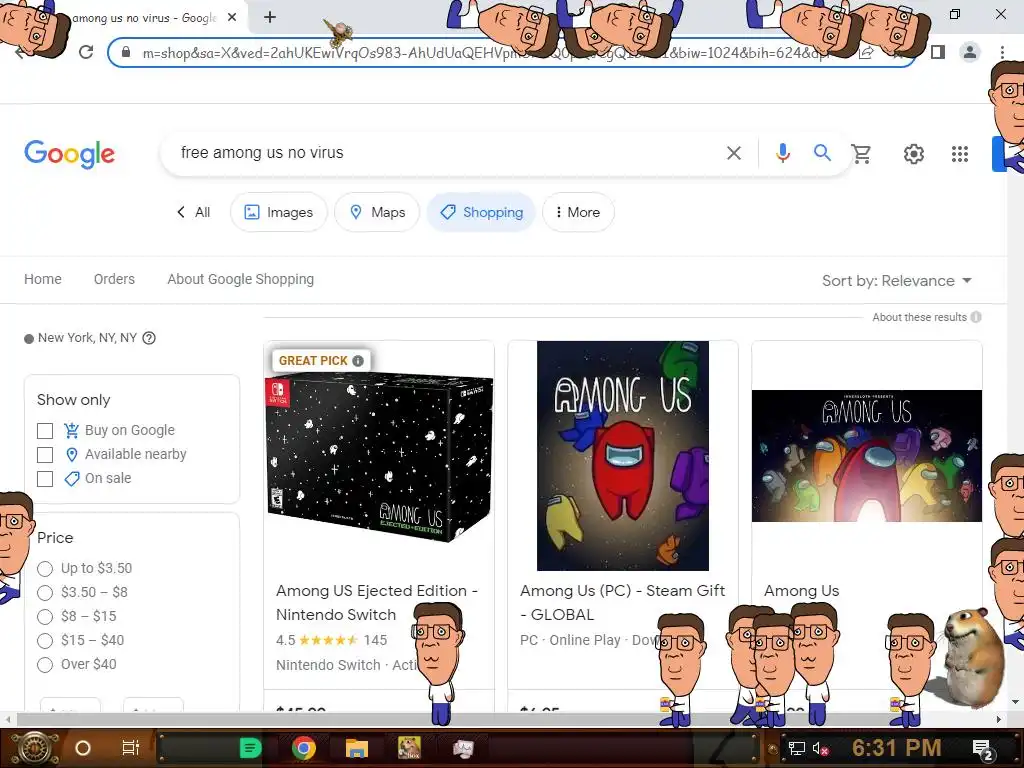This screenshot has height=768, width=1024.
Task: Click the 6:31 PM clock
Action: coord(897,748)
